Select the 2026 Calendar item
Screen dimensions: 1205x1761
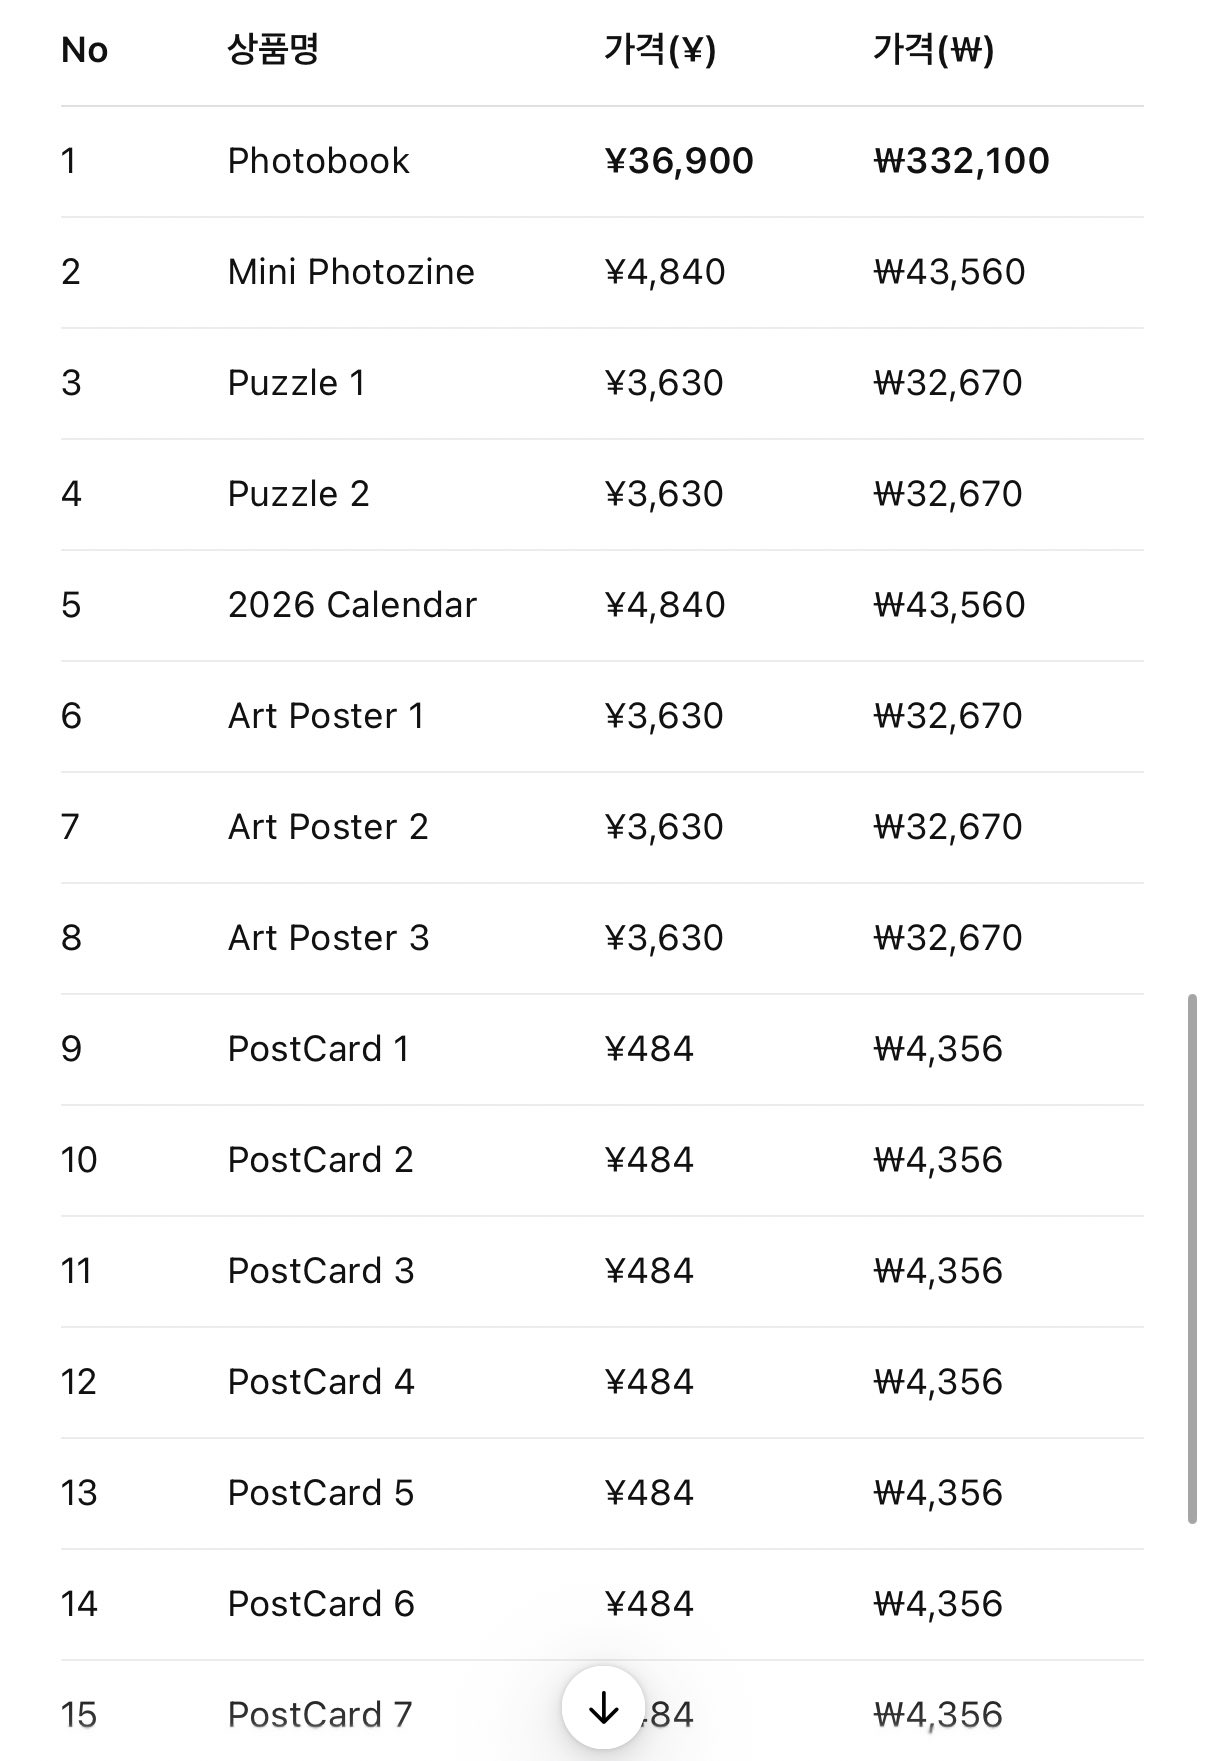tap(352, 605)
